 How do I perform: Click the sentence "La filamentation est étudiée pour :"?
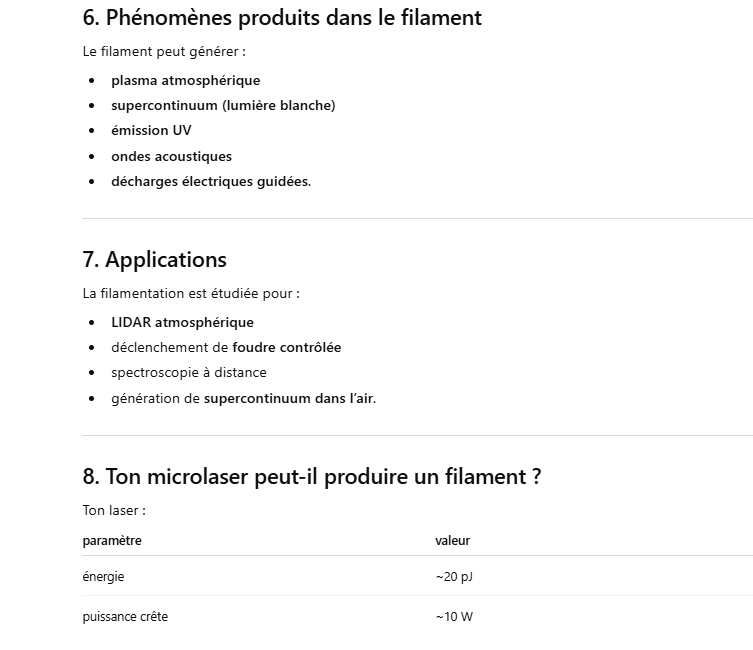(191, 293)
